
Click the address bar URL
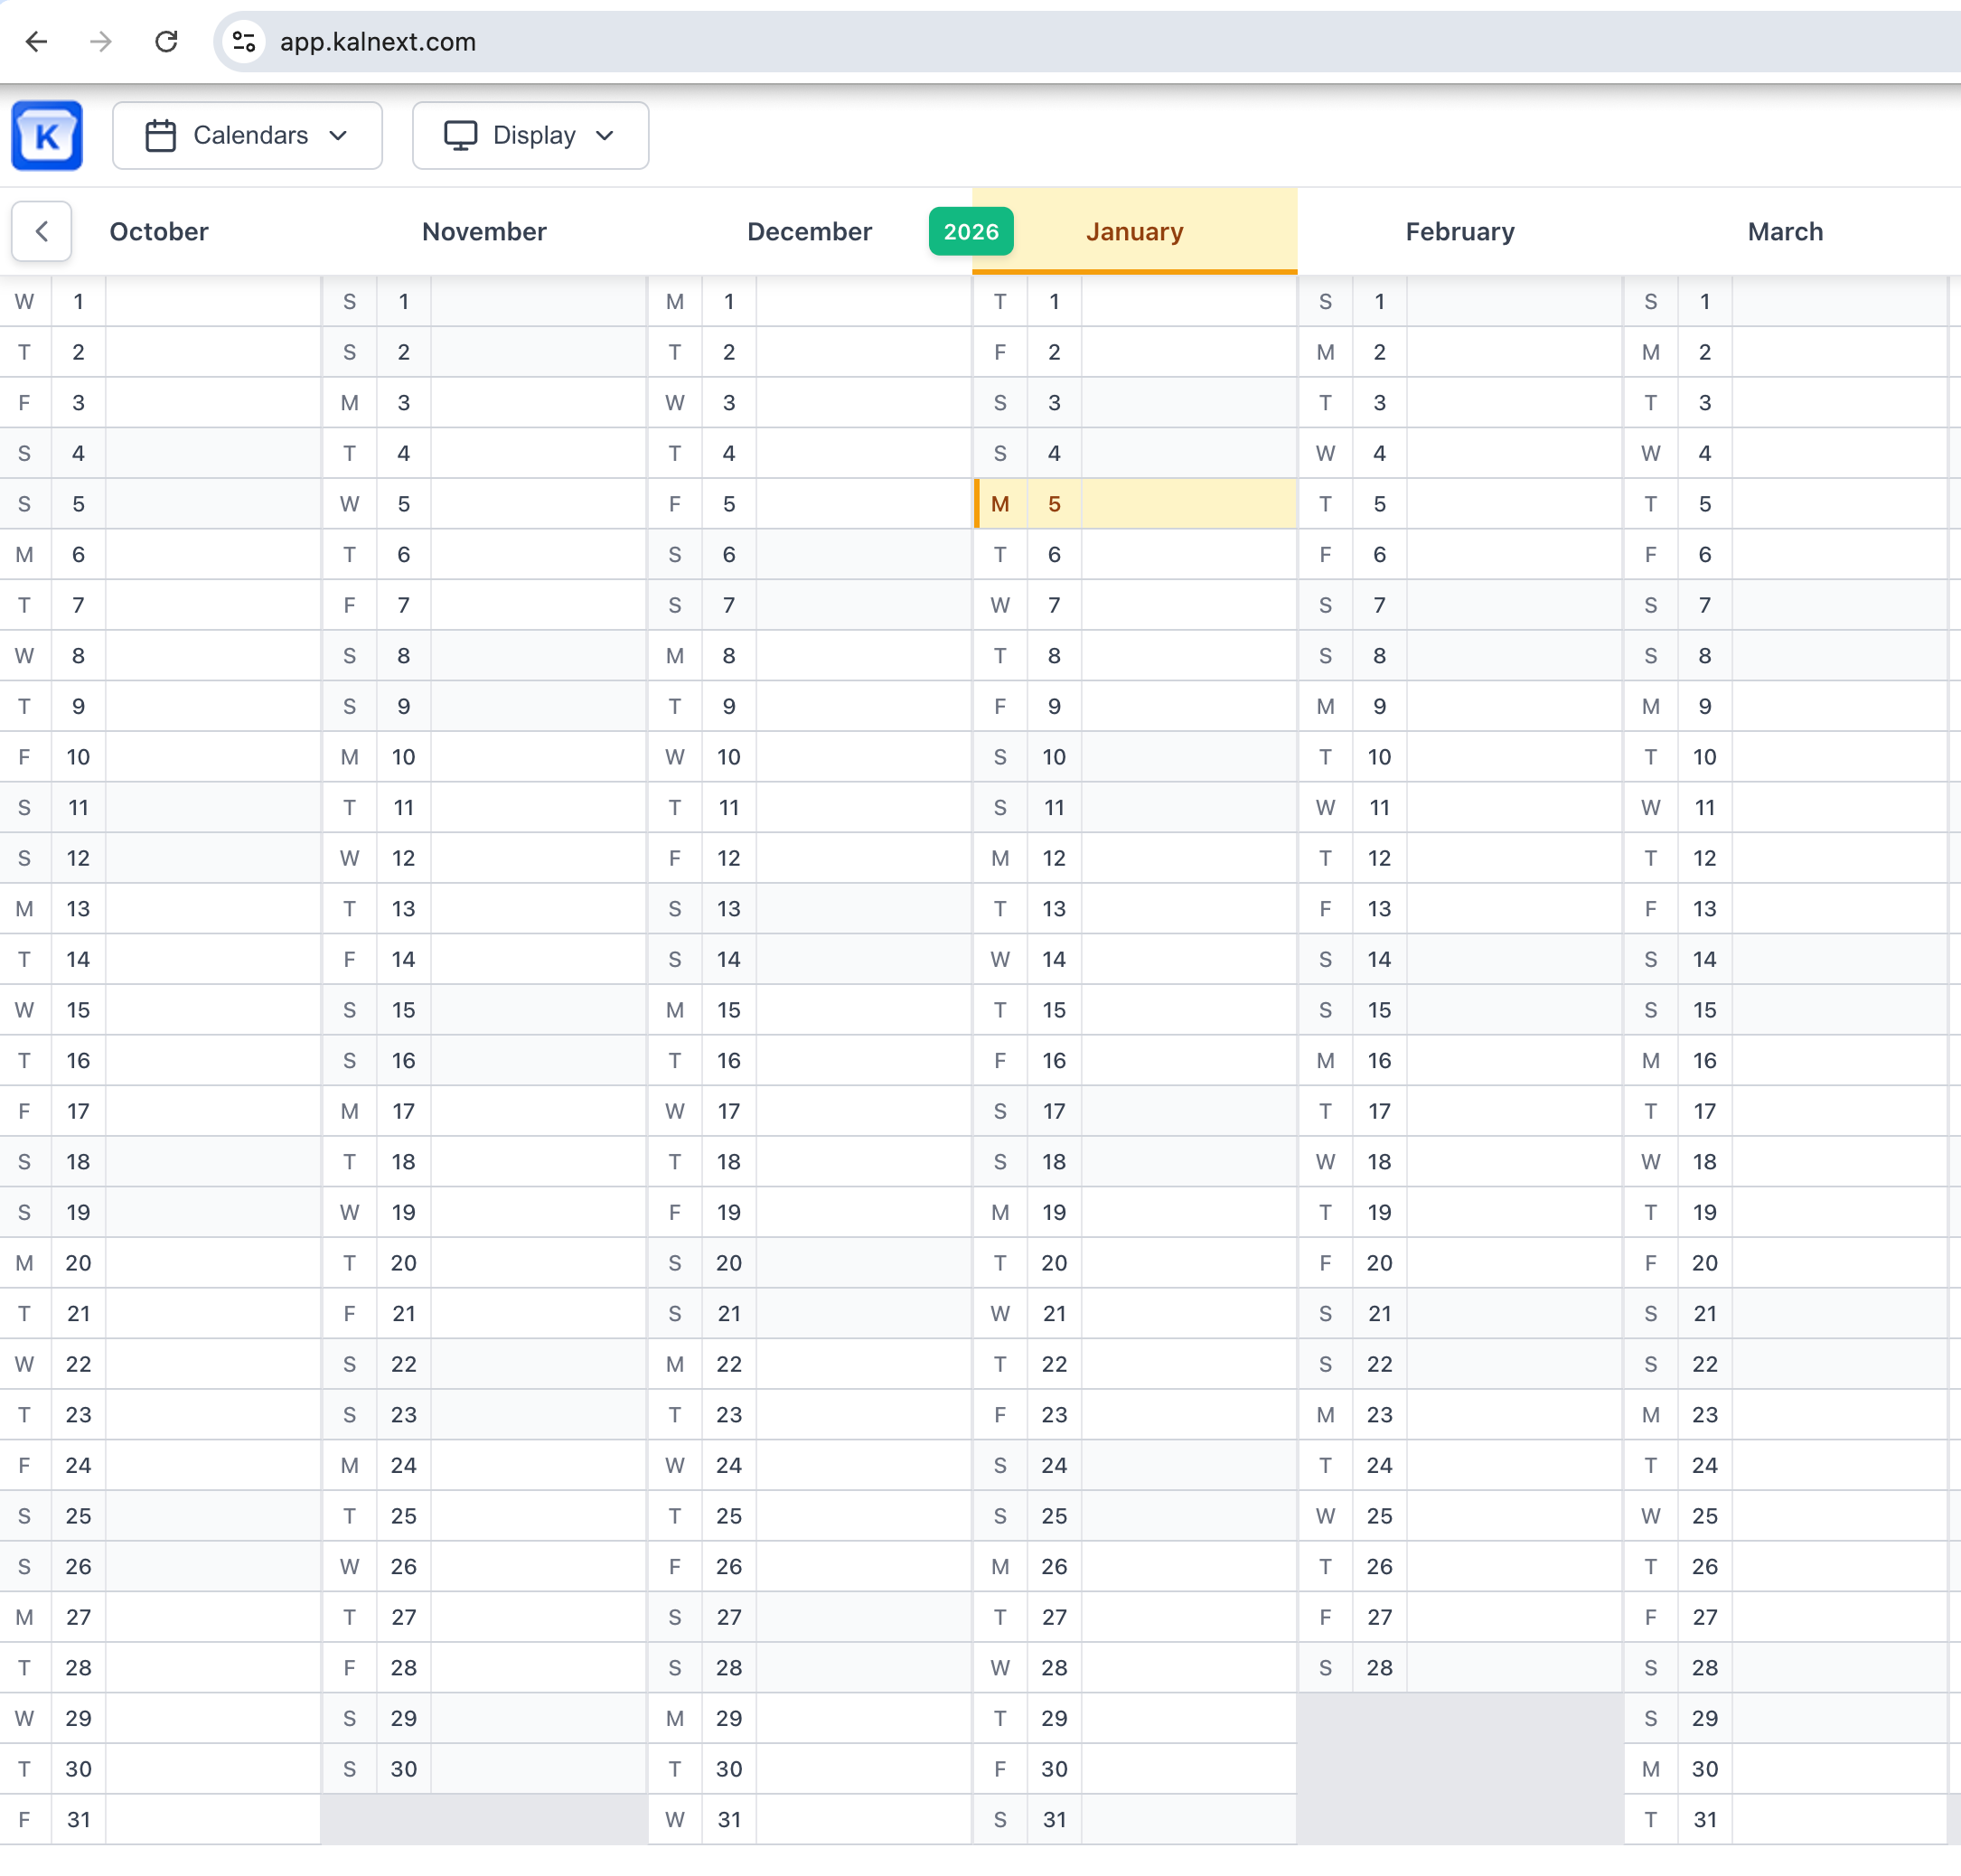(x=378, y=42)
